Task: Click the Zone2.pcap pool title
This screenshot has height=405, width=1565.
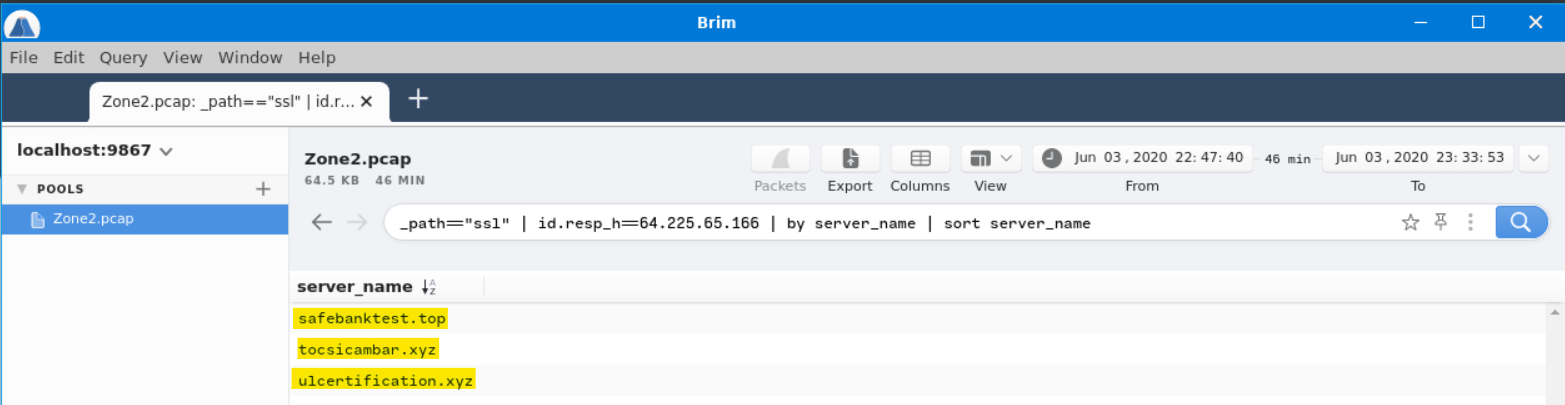Action: tap(358, 159)
